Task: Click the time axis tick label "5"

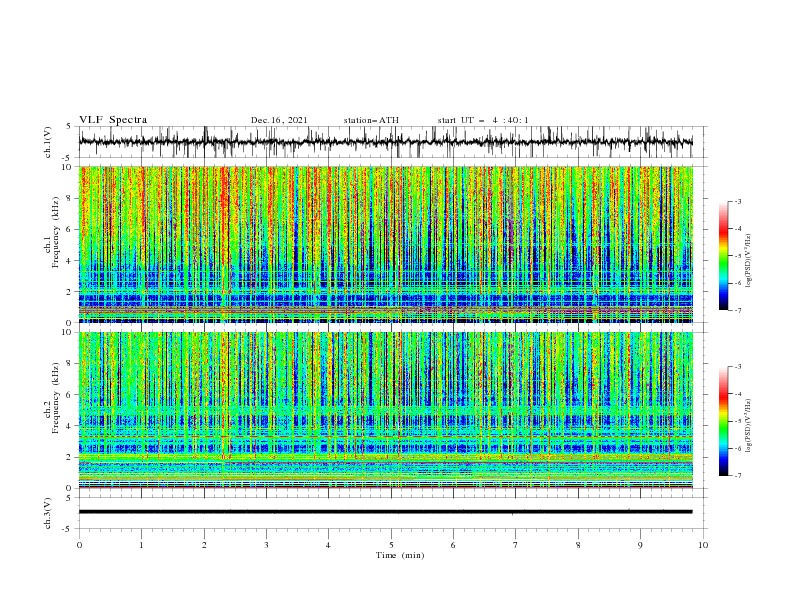Action: coord(391,545)
